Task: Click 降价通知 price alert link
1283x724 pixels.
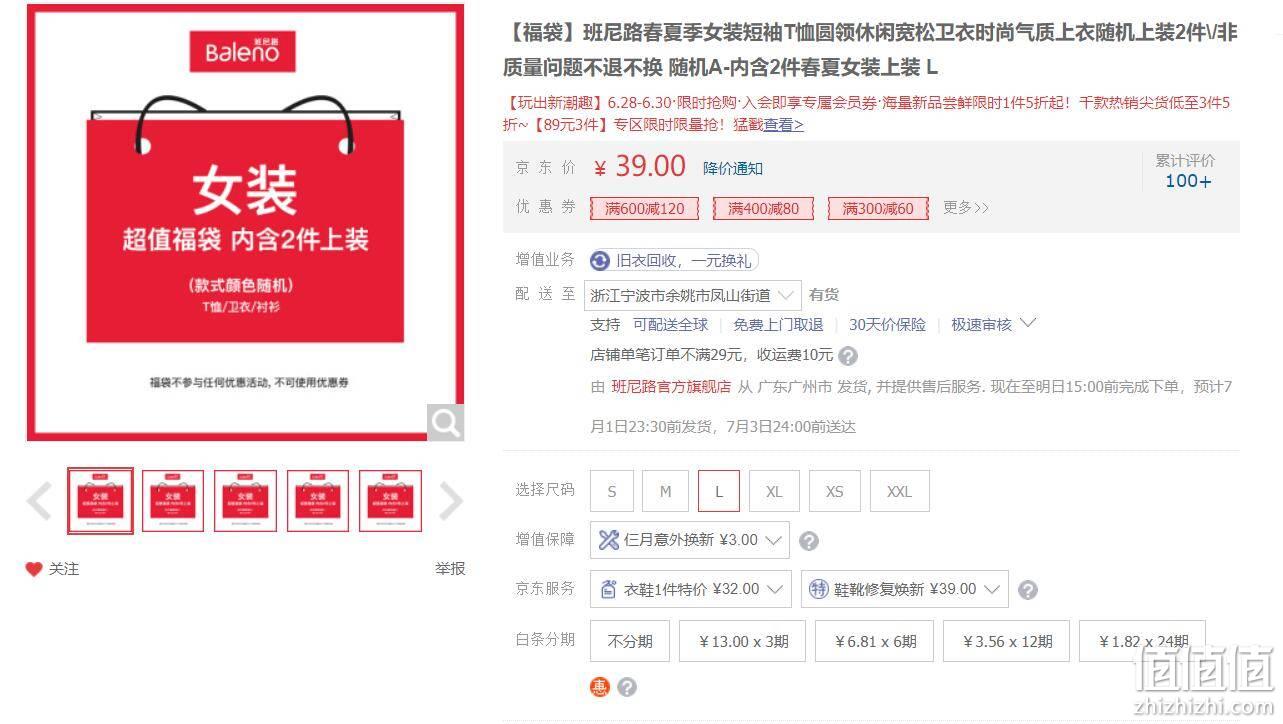Action: (x=733, y=168)
